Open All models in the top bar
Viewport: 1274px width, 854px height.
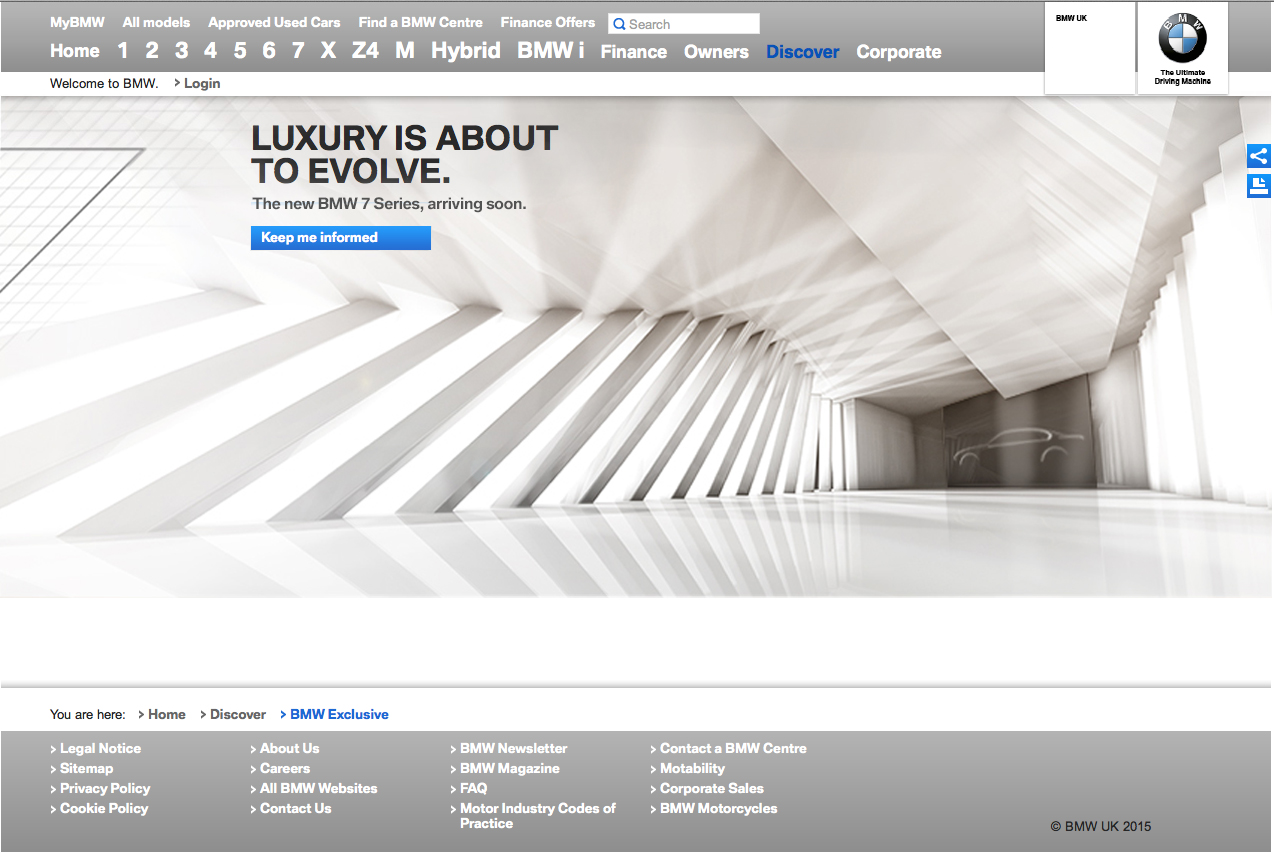(x=156, y=22)
